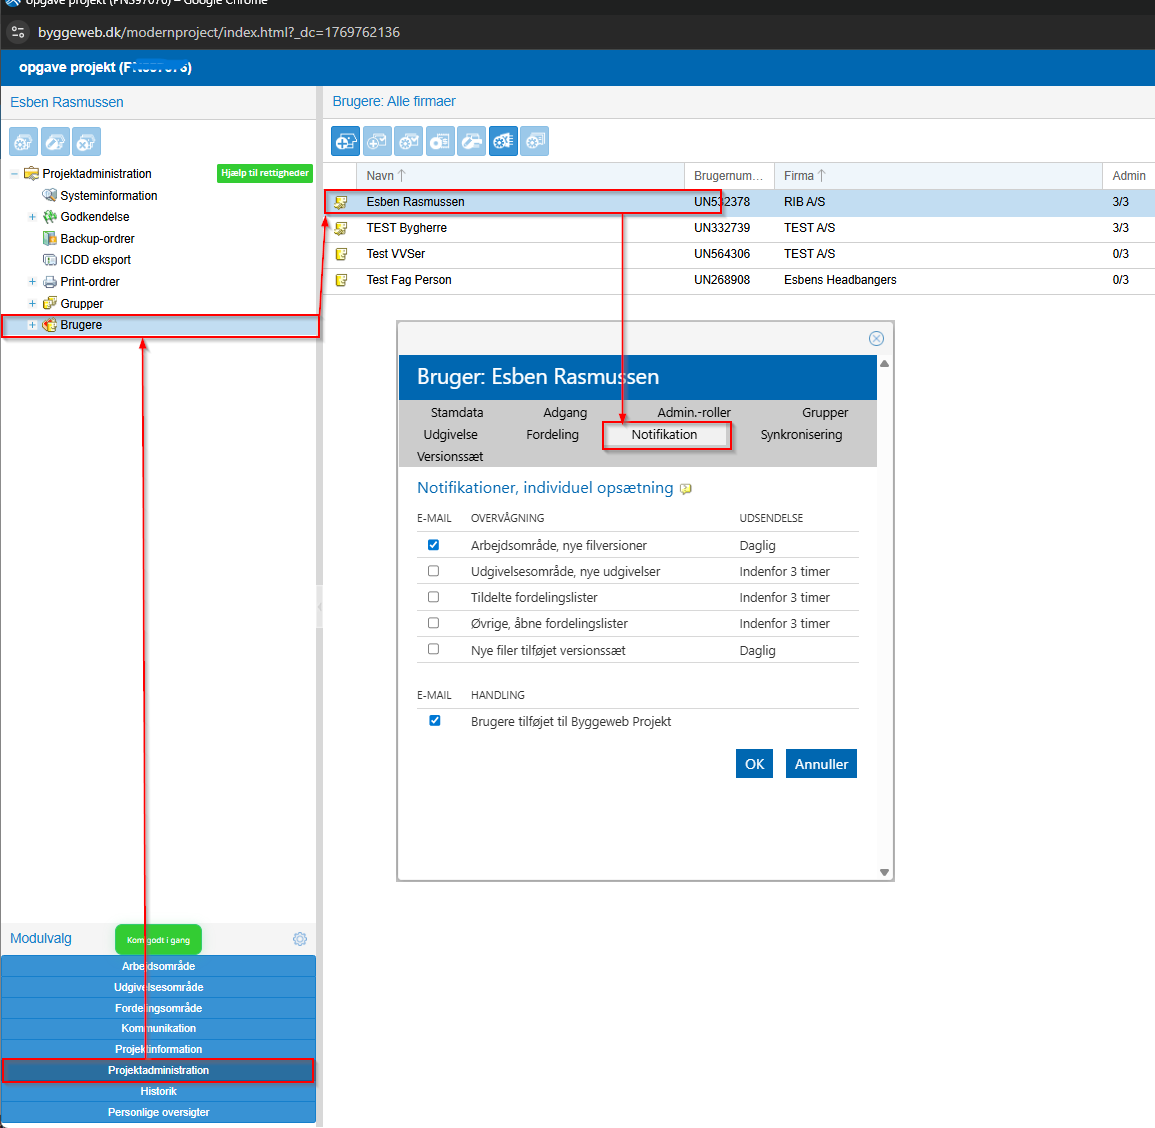
Task: Select the Projektadministration module button
Action: (x=158, y=1071)
